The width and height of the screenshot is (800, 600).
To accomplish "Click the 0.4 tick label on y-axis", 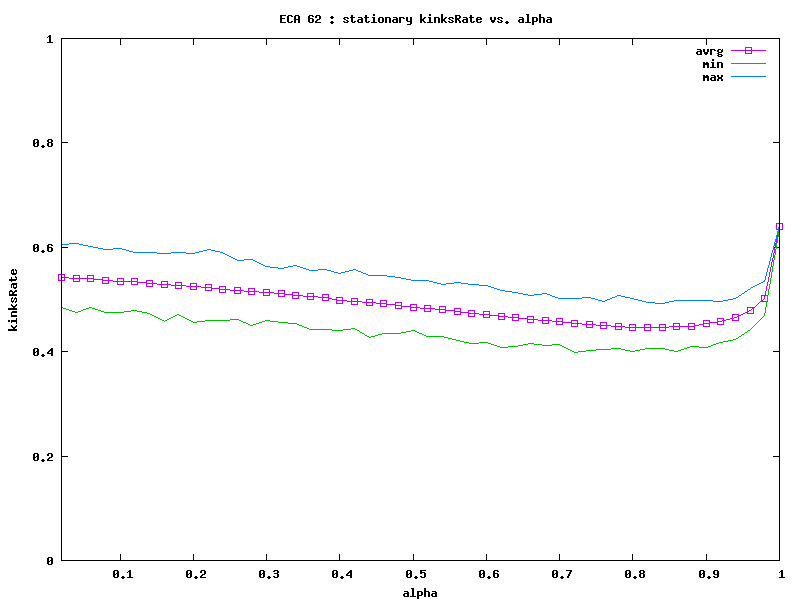I will [x=41, y=352].
